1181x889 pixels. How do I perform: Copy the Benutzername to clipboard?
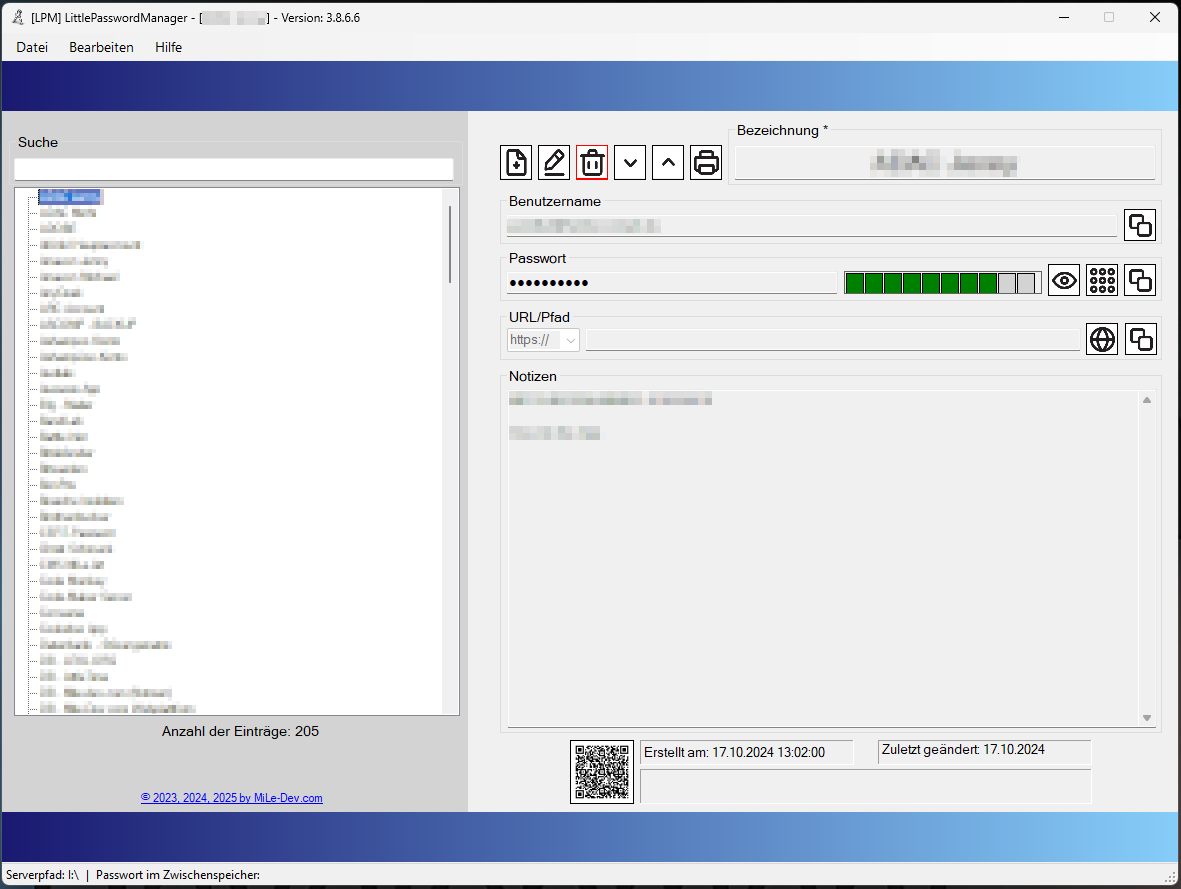point(1140,225)
